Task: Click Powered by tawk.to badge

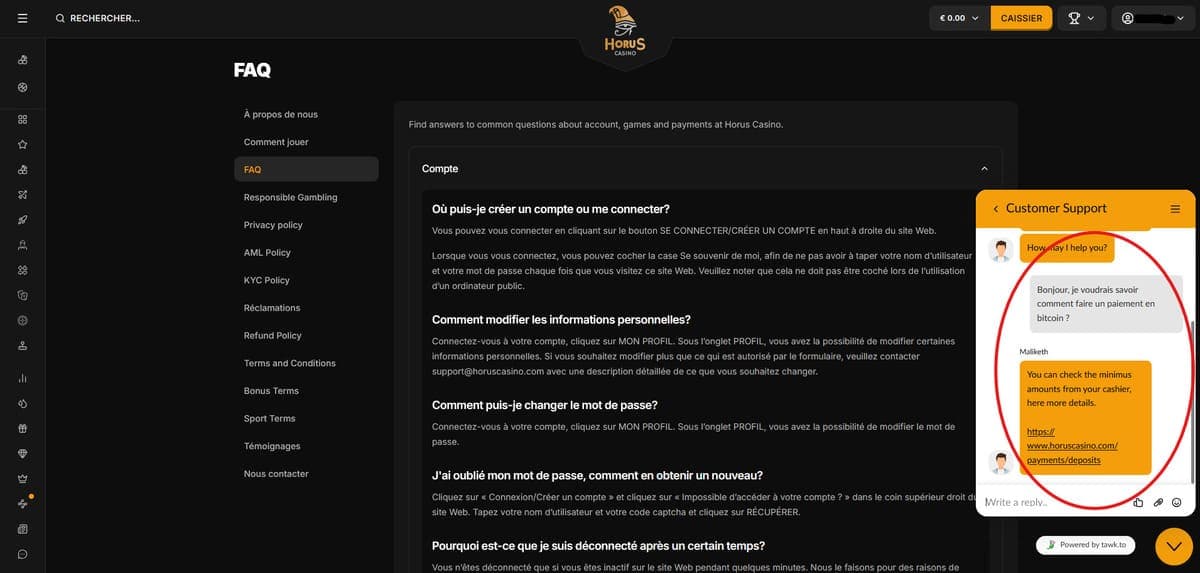Action: click(1087, 545)
